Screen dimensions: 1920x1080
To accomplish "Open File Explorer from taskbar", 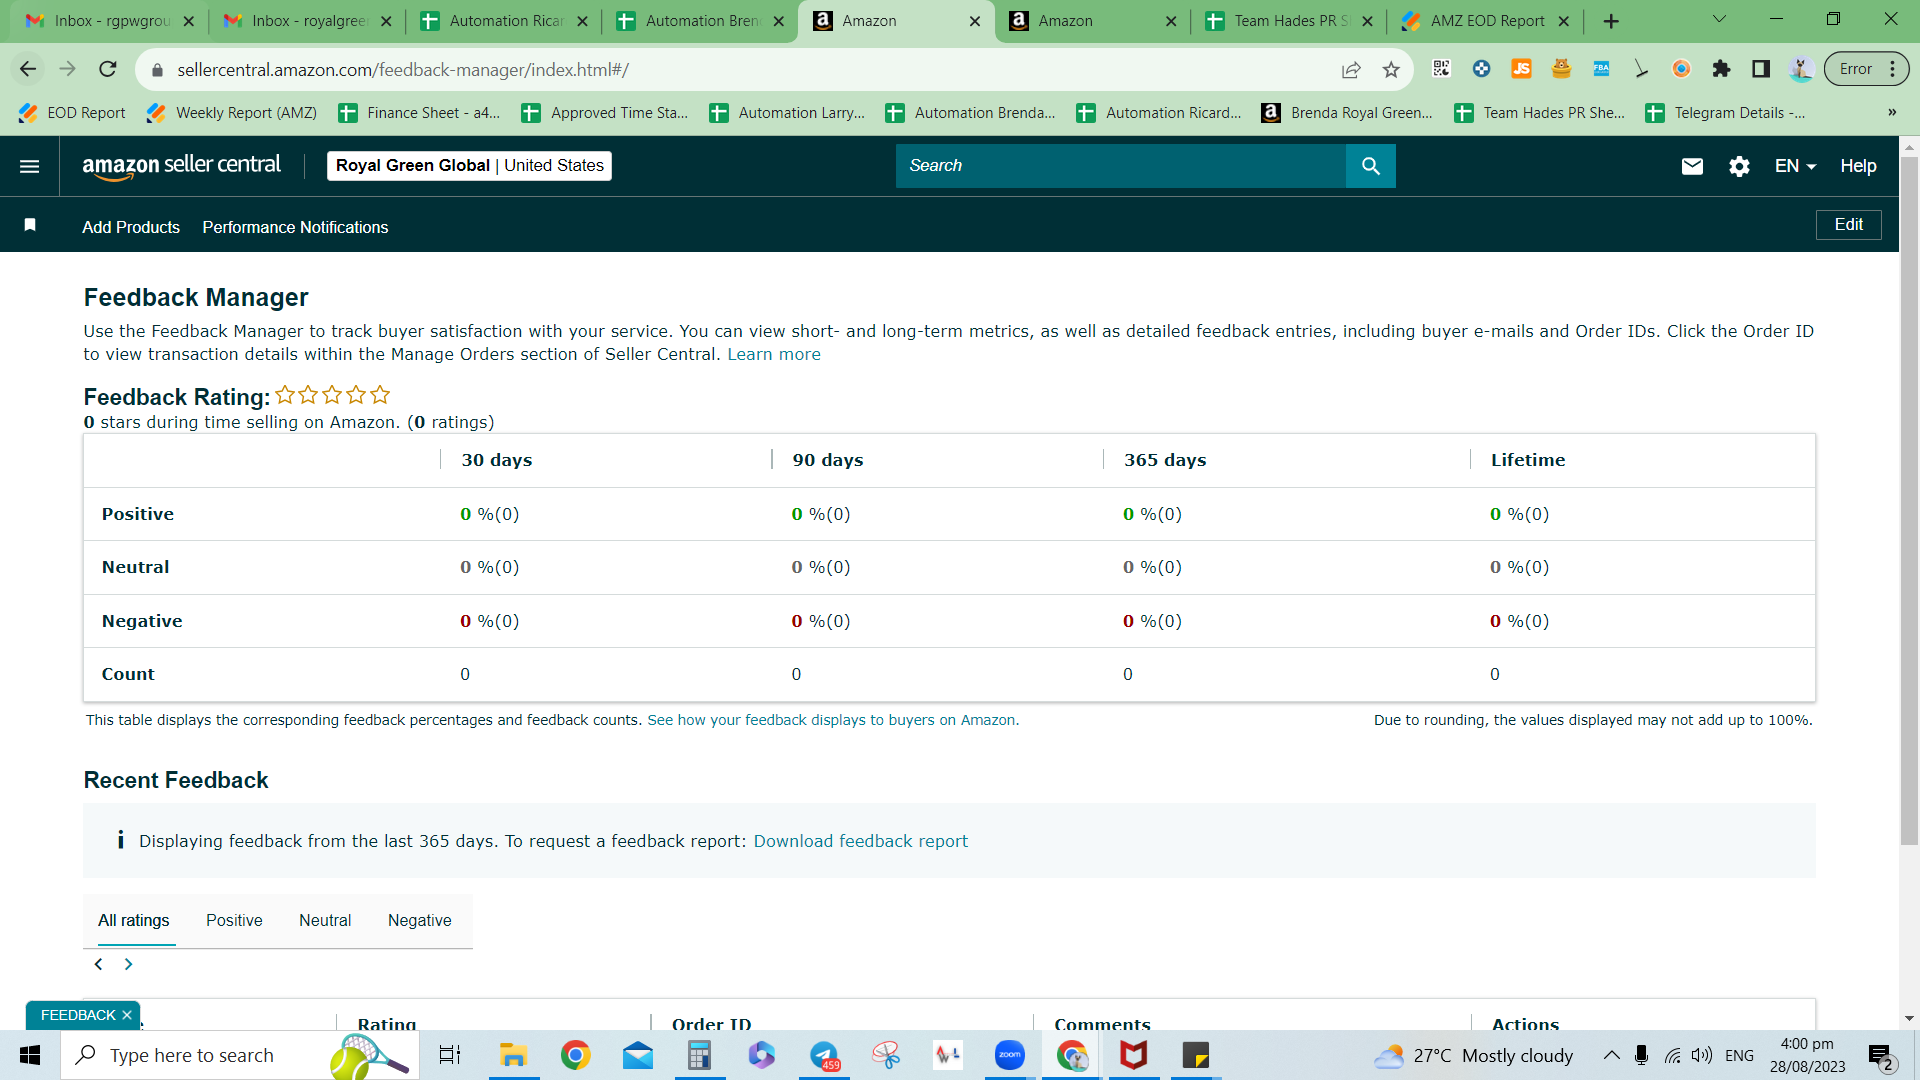I will (x=513, y=1055).
